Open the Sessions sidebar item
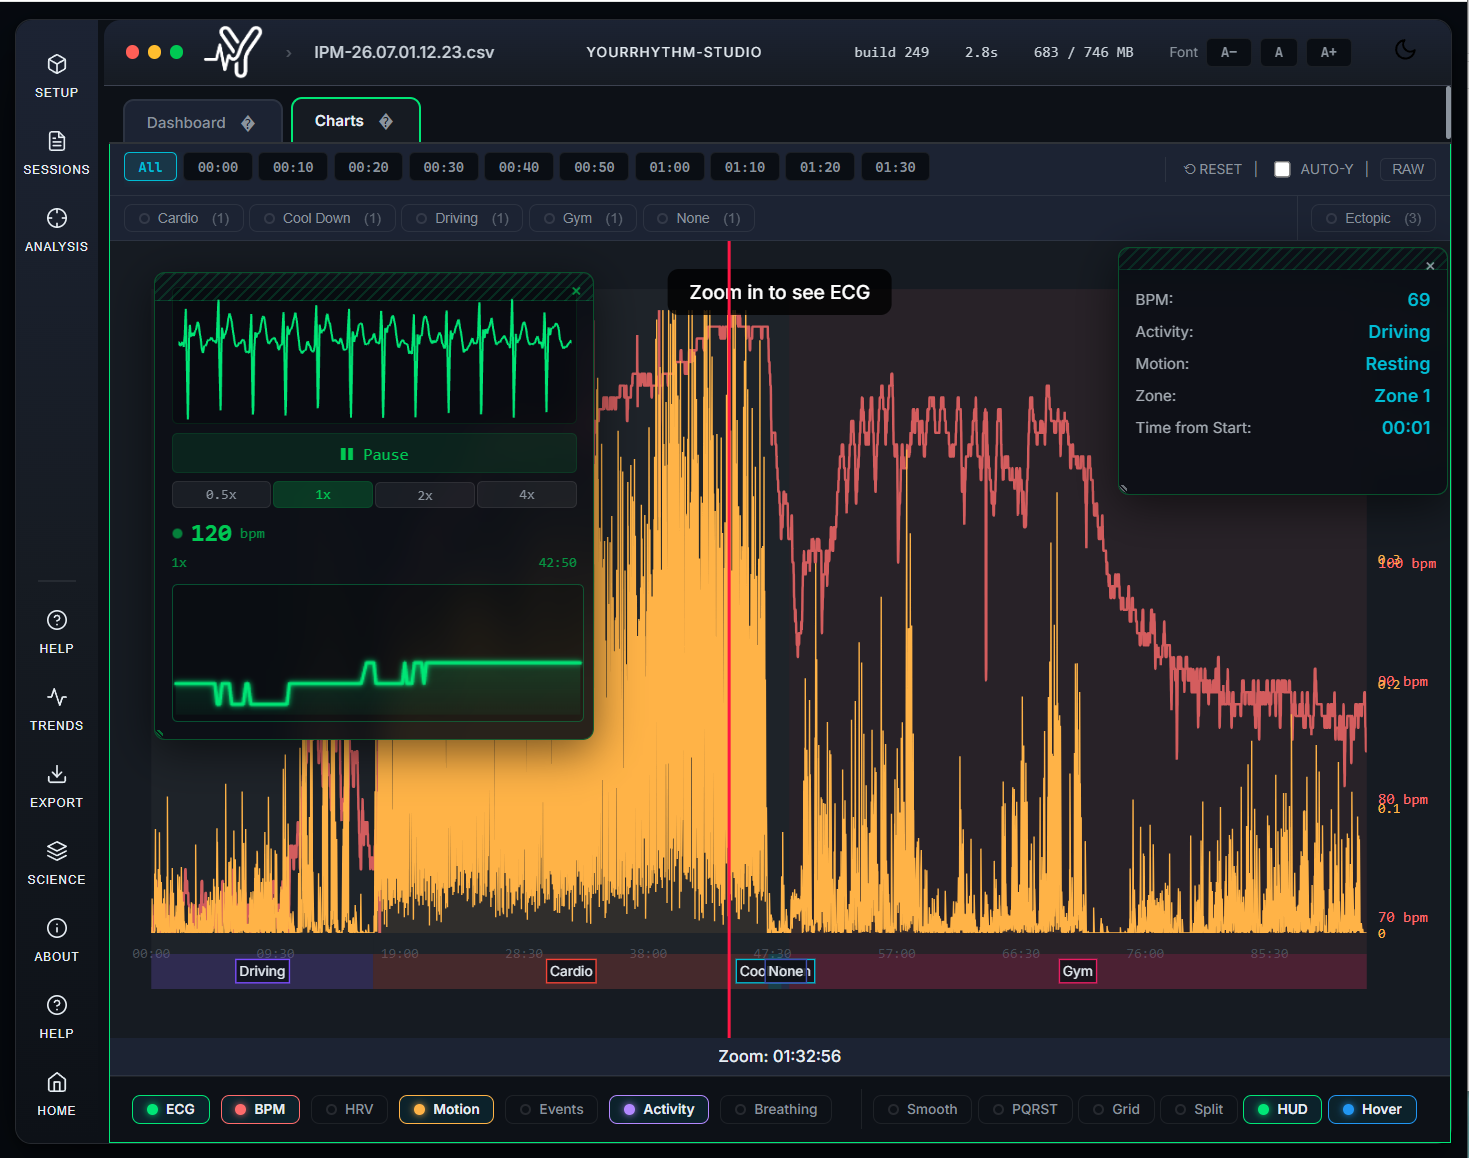The image size is (1469, 1158). point(57,153)
